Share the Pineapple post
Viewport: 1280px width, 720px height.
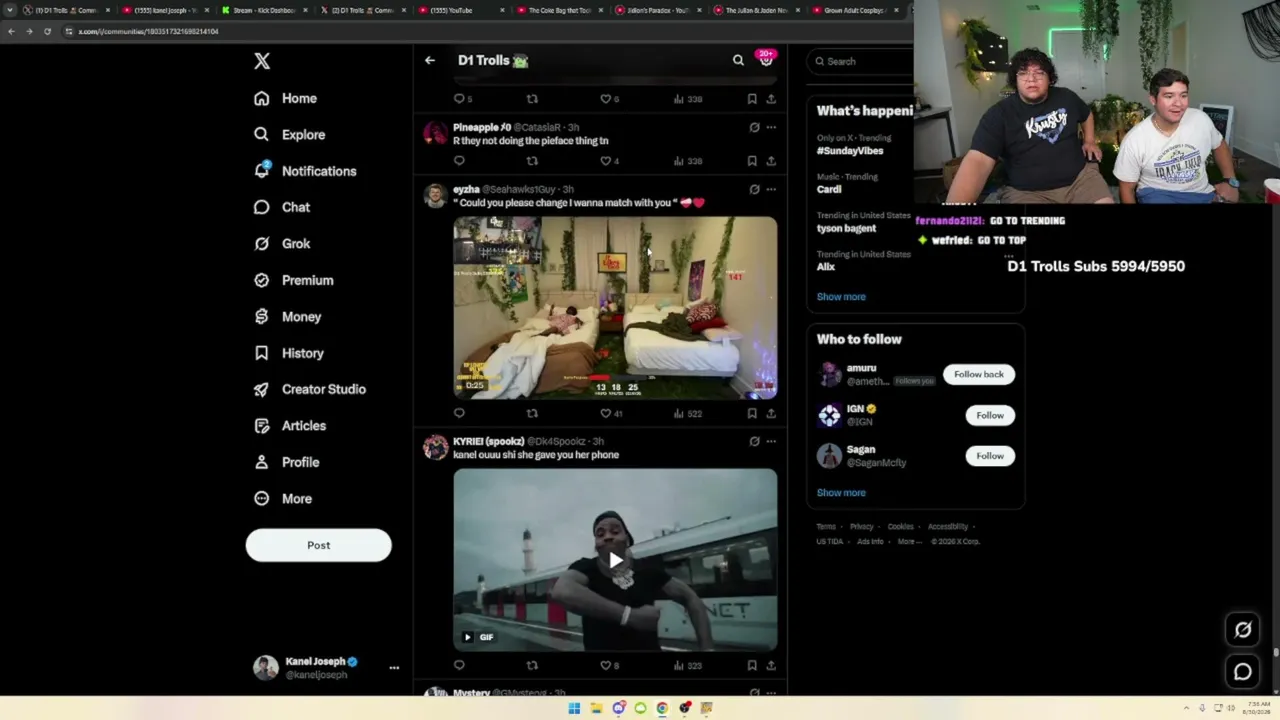pyautogui.click(x=771, y=160)
